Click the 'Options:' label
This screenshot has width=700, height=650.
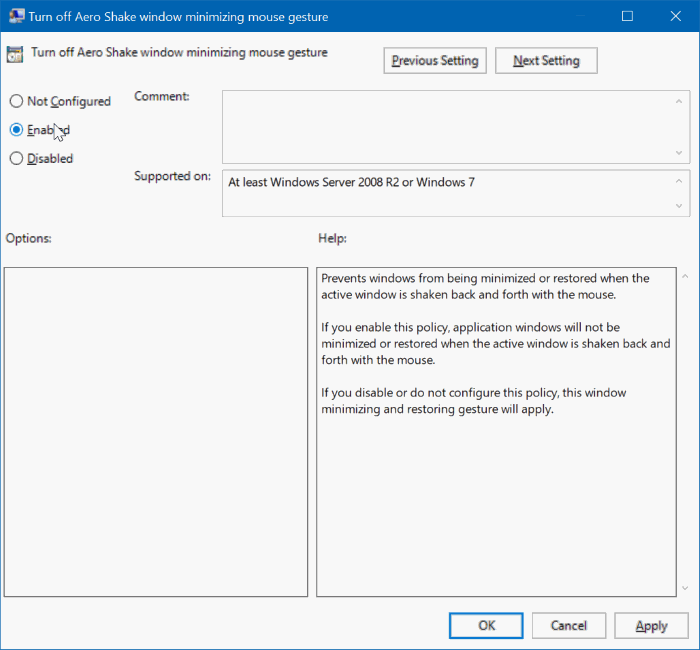click(x=29, y=238)
